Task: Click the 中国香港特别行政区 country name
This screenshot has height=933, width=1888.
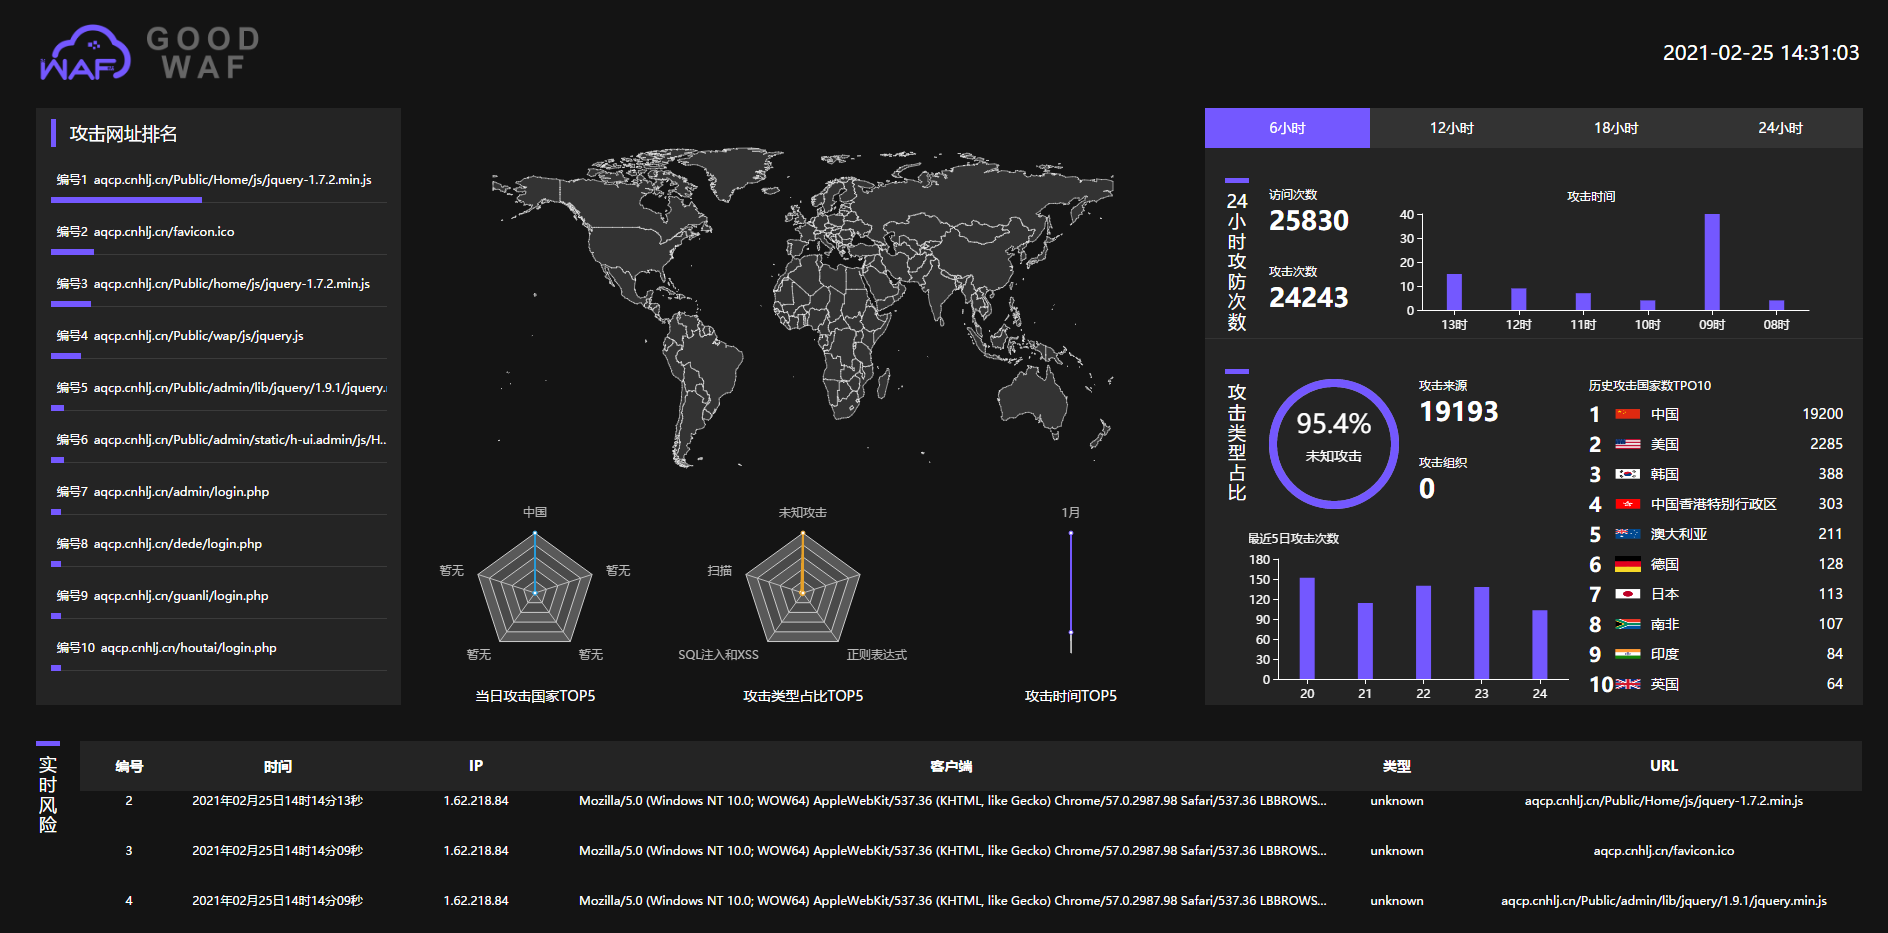Action: [x=1714, y=504]
